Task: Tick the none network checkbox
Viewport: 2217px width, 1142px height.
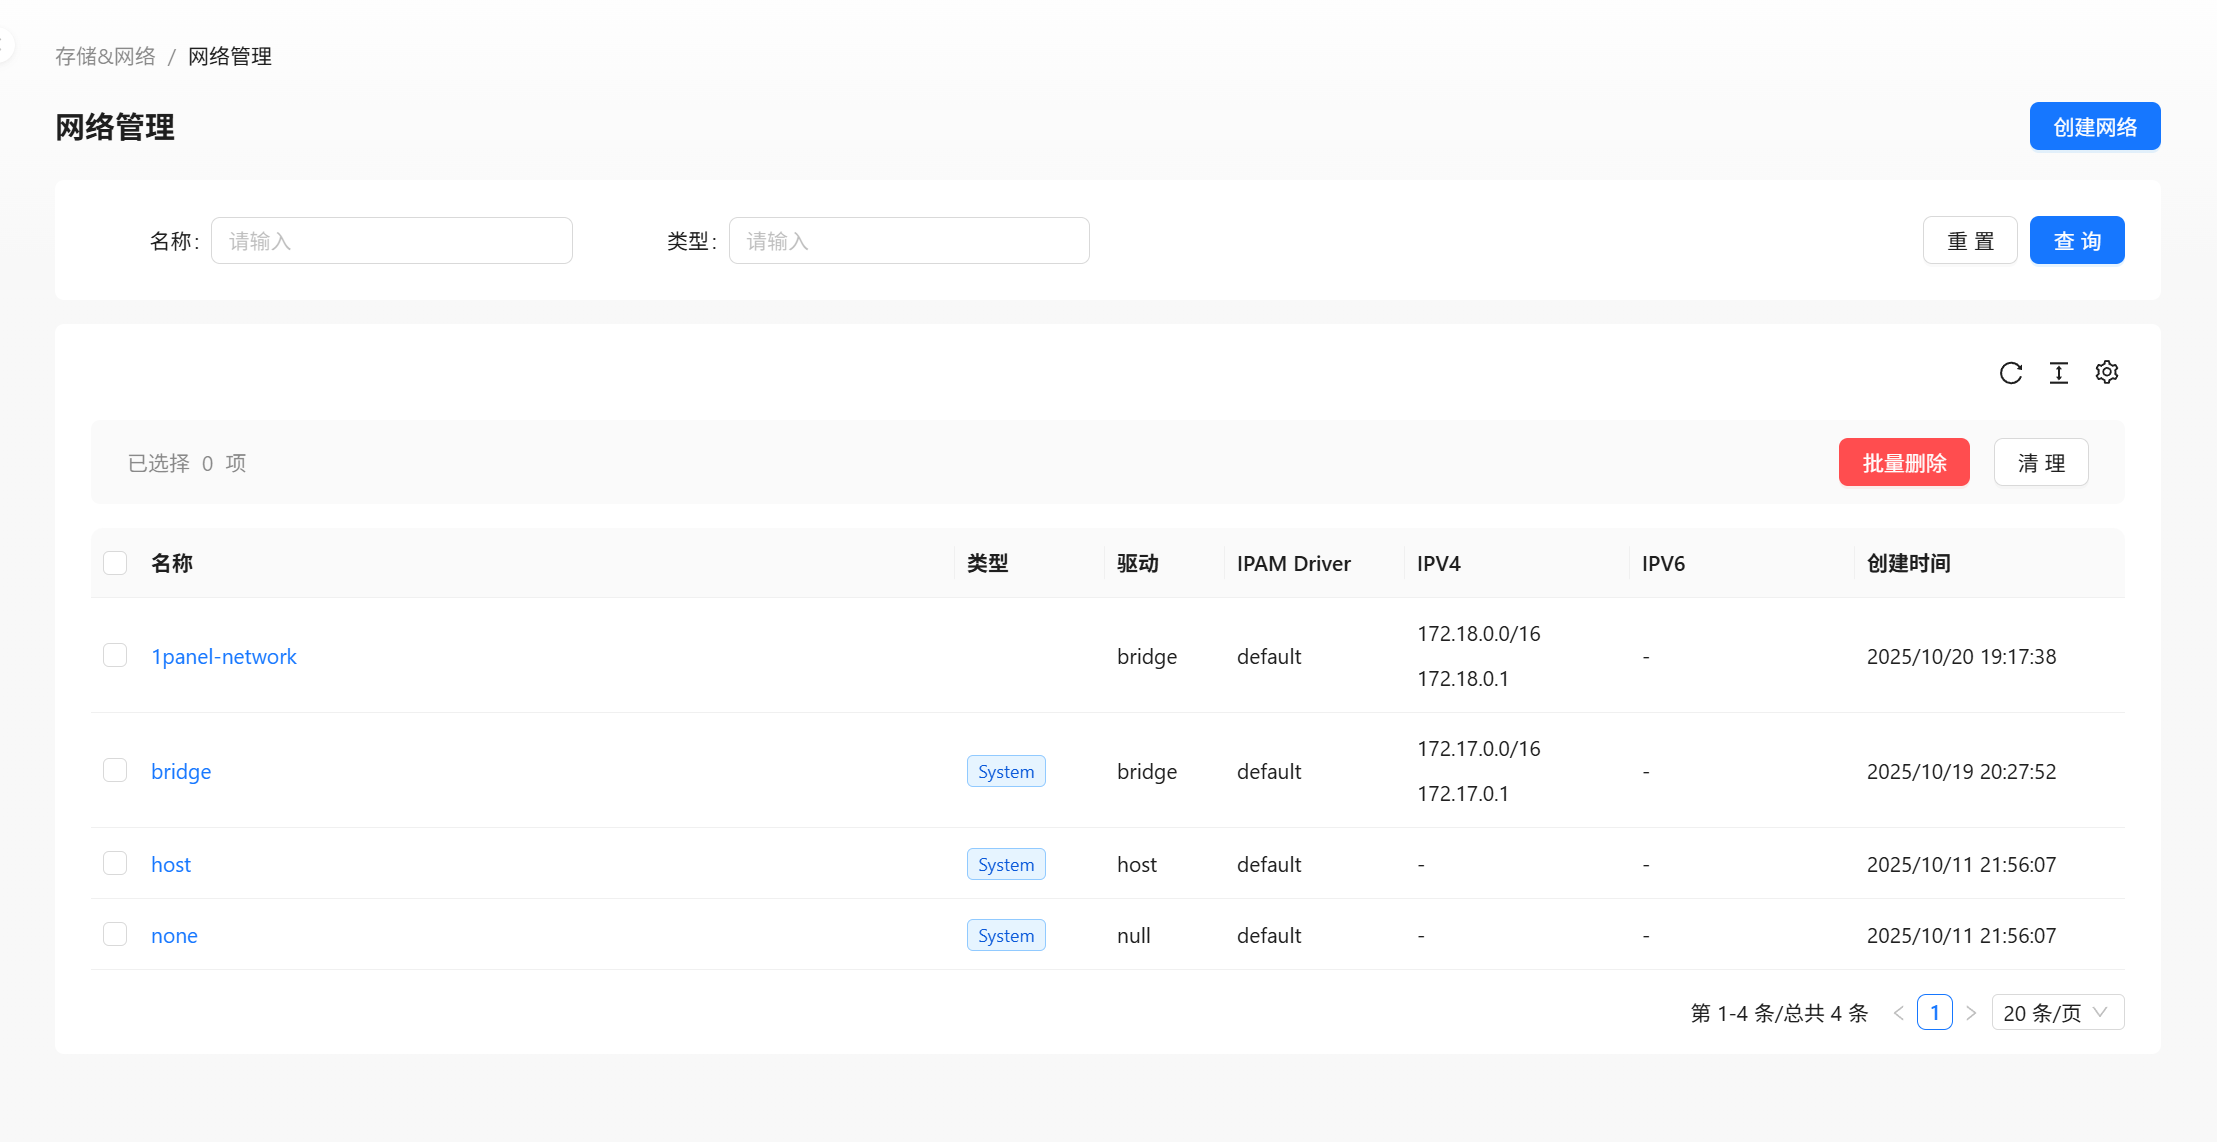Action: coord(115,935)
